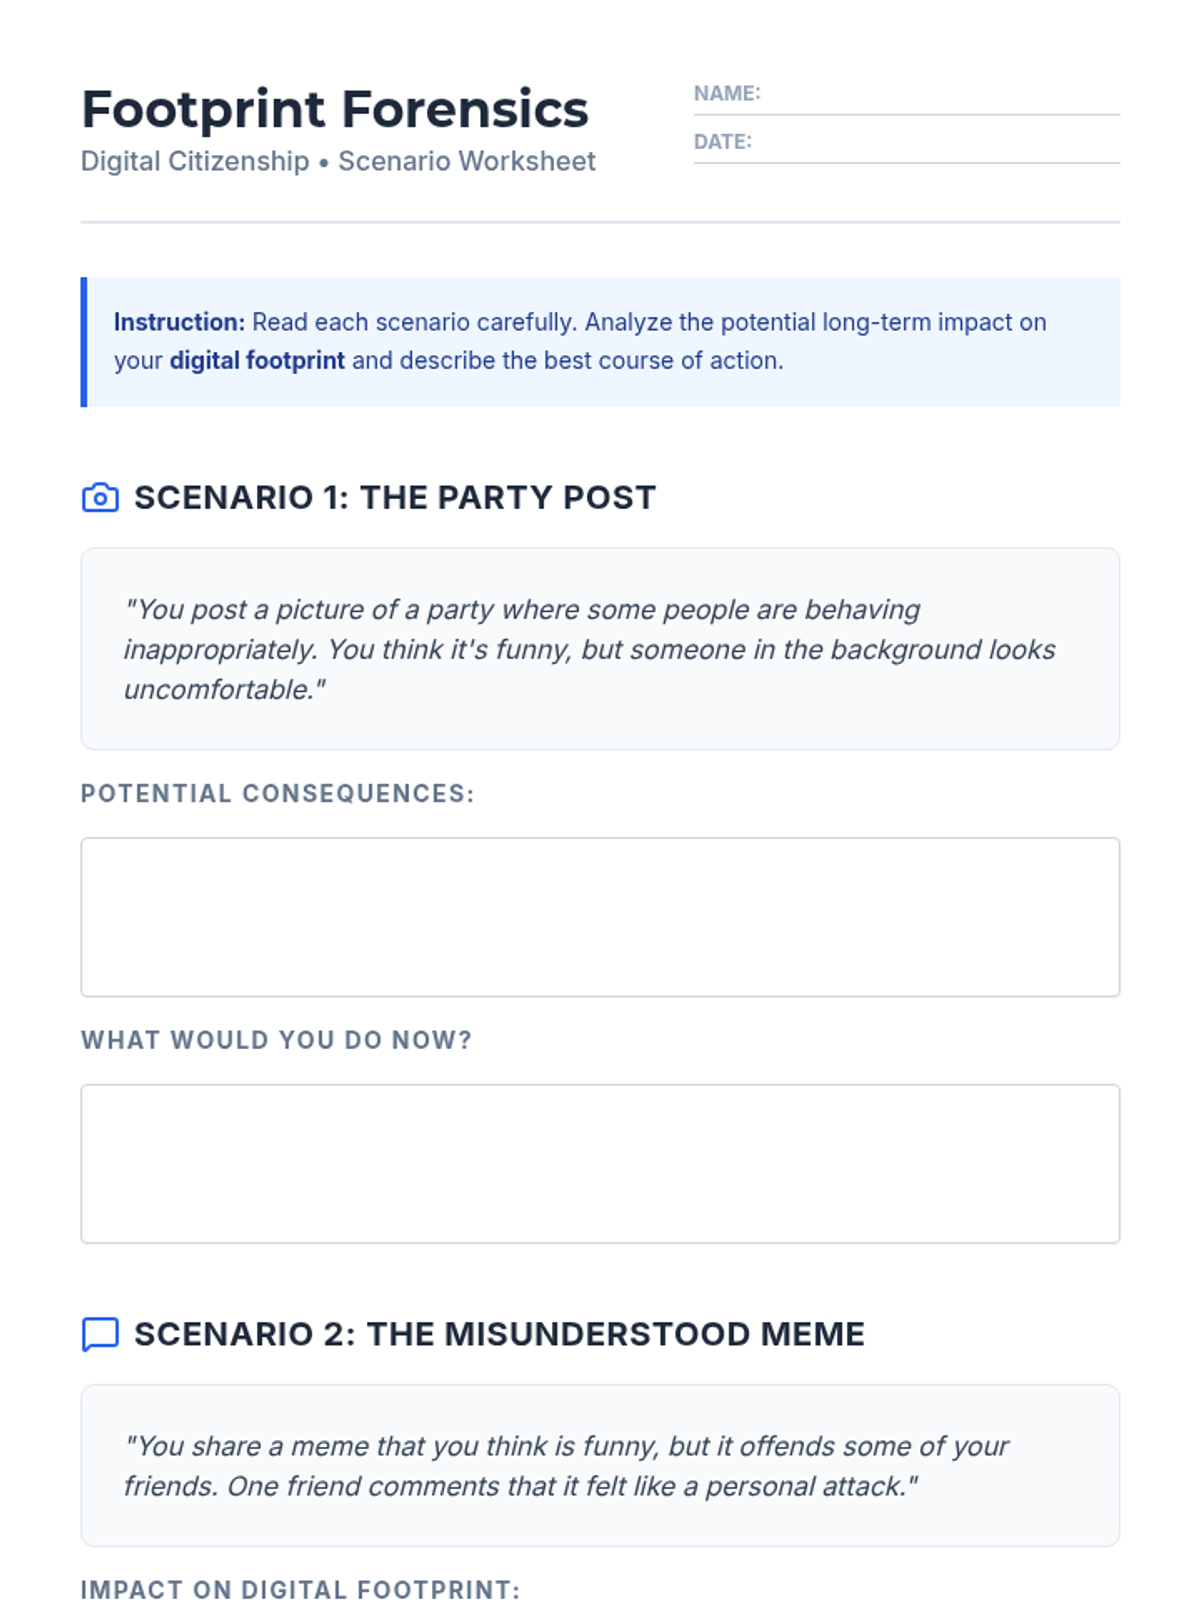Click the Scenario 1: The Party Post heading
1200x1600 pixels.
click(395, 497)
